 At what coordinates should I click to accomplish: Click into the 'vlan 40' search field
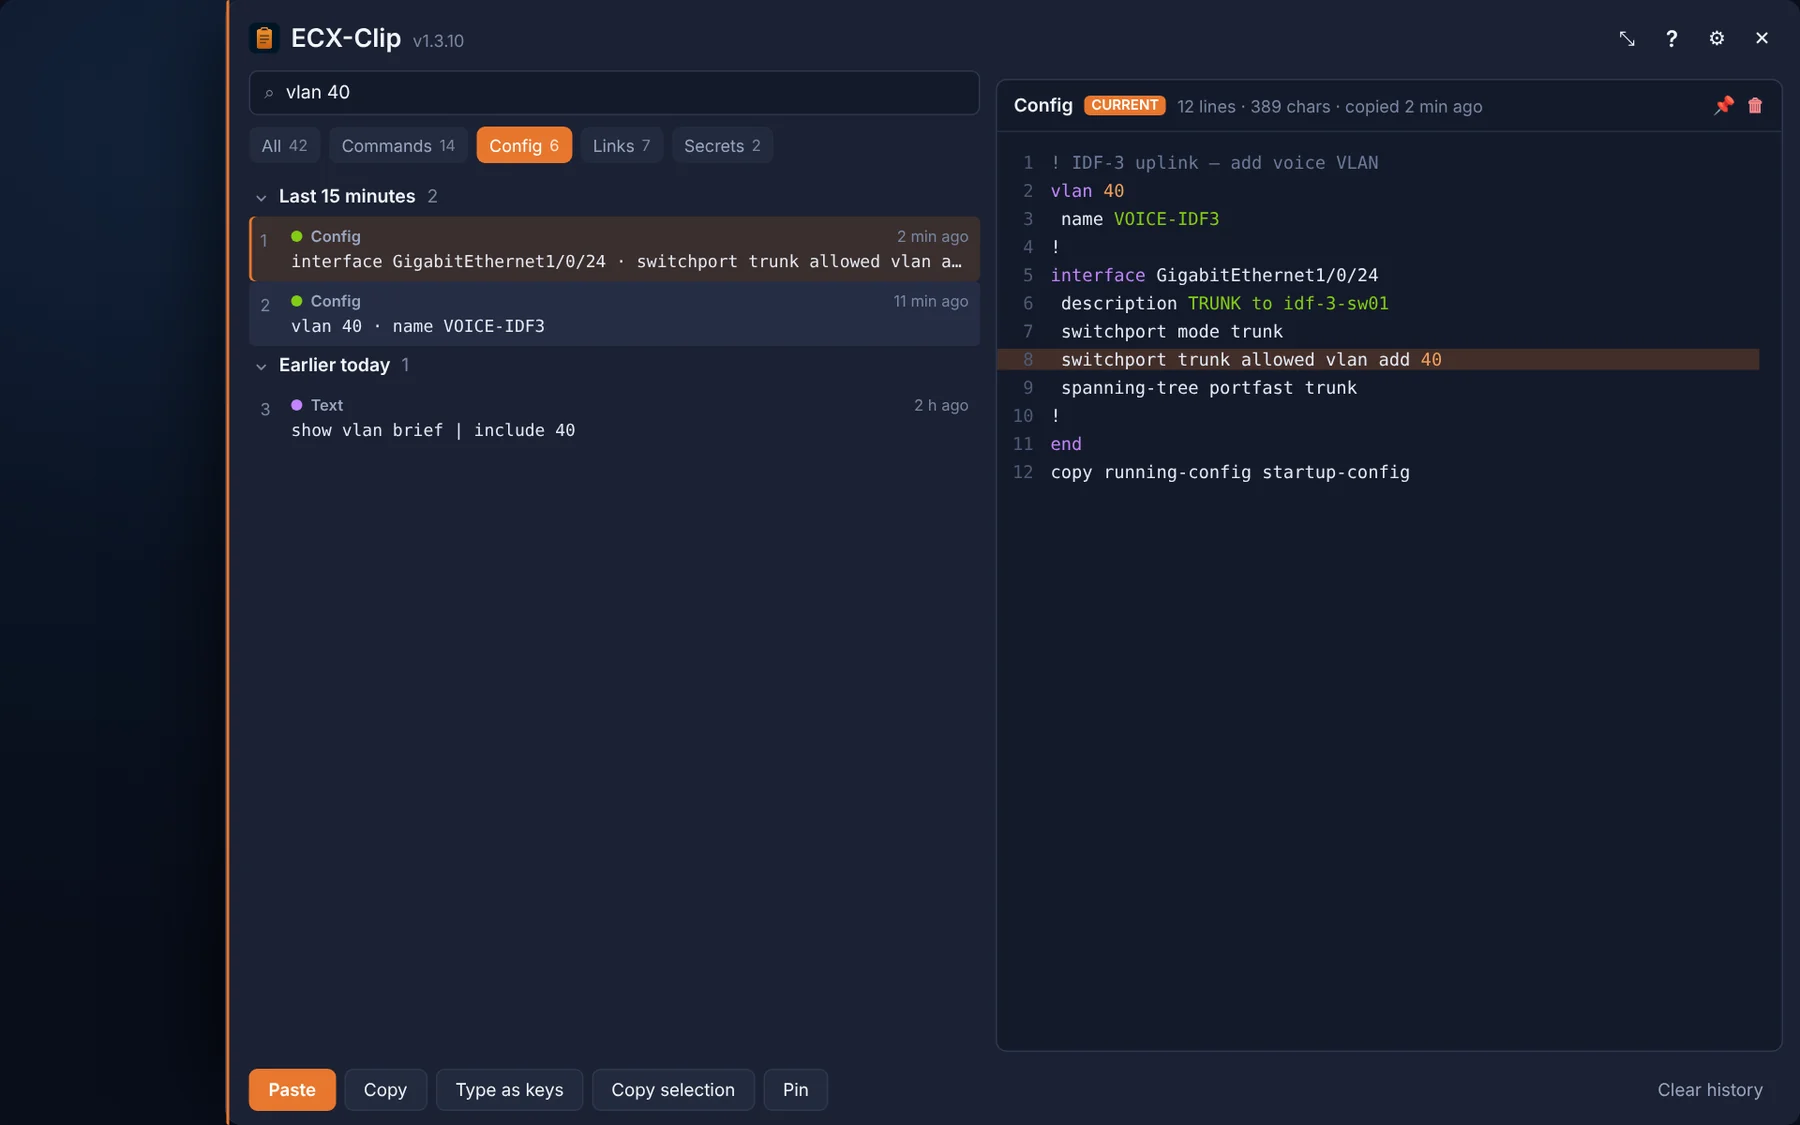pyautogui.click(x=614, y=92)
